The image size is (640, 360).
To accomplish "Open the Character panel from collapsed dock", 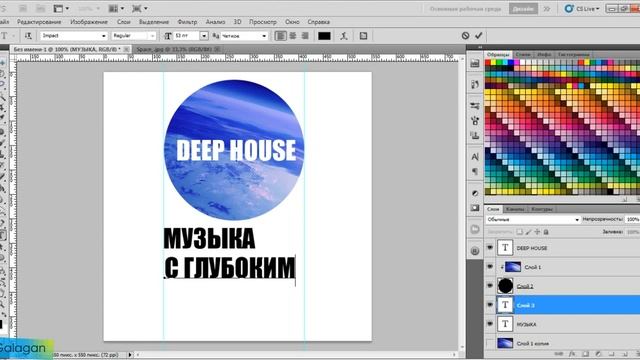I will click(x=475, y=157).
